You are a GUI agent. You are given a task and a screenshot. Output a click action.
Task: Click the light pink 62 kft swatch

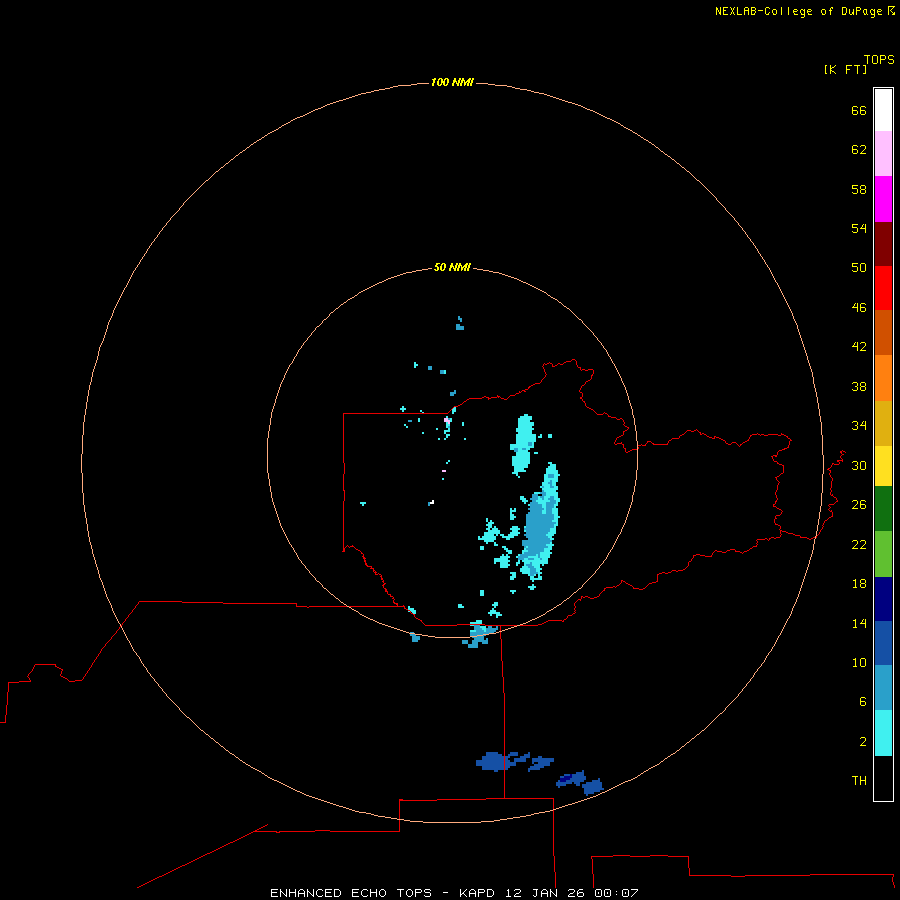click(883, 153)
